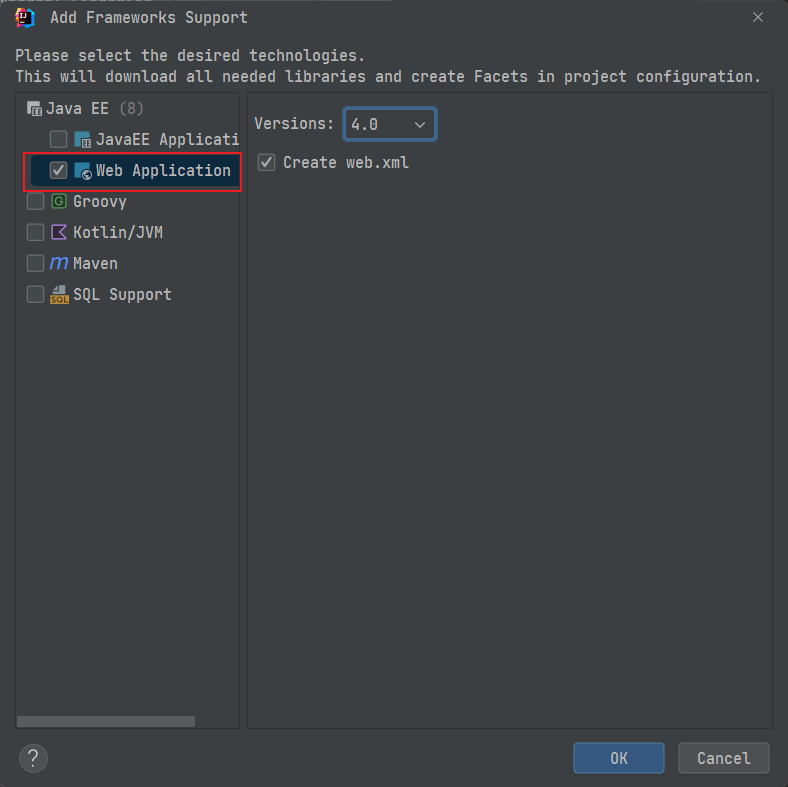Click the Kotlin/JVM icon

pyautogui.click(x=59, y=232)
